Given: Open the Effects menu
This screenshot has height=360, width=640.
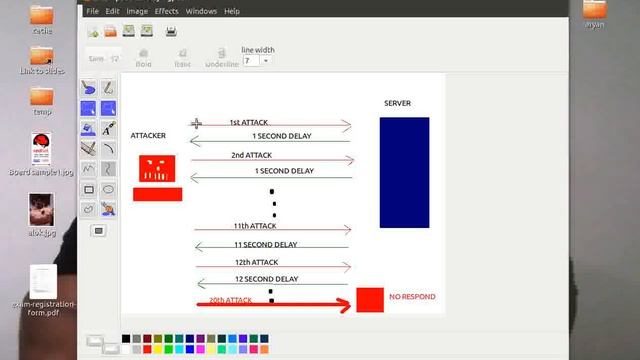Looking at the screenshot, I should point(167,11).
